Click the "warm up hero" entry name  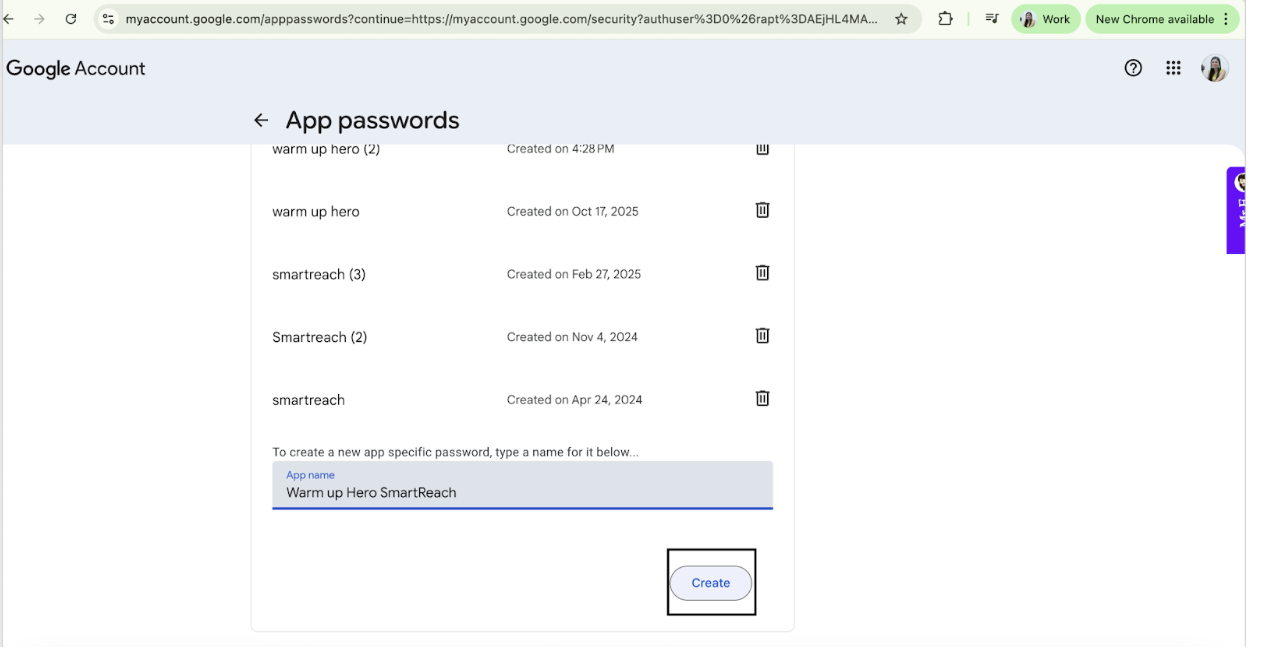coord(316,212)
